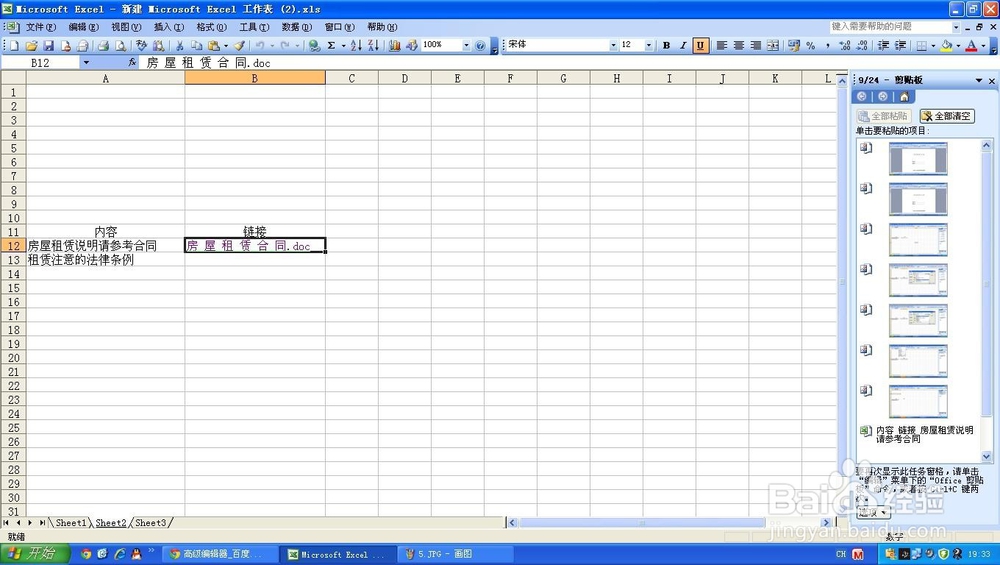The height and width of the screenshot is (565, 1000).
Task: Create a new blank workbook
Action: click(14, 45)
